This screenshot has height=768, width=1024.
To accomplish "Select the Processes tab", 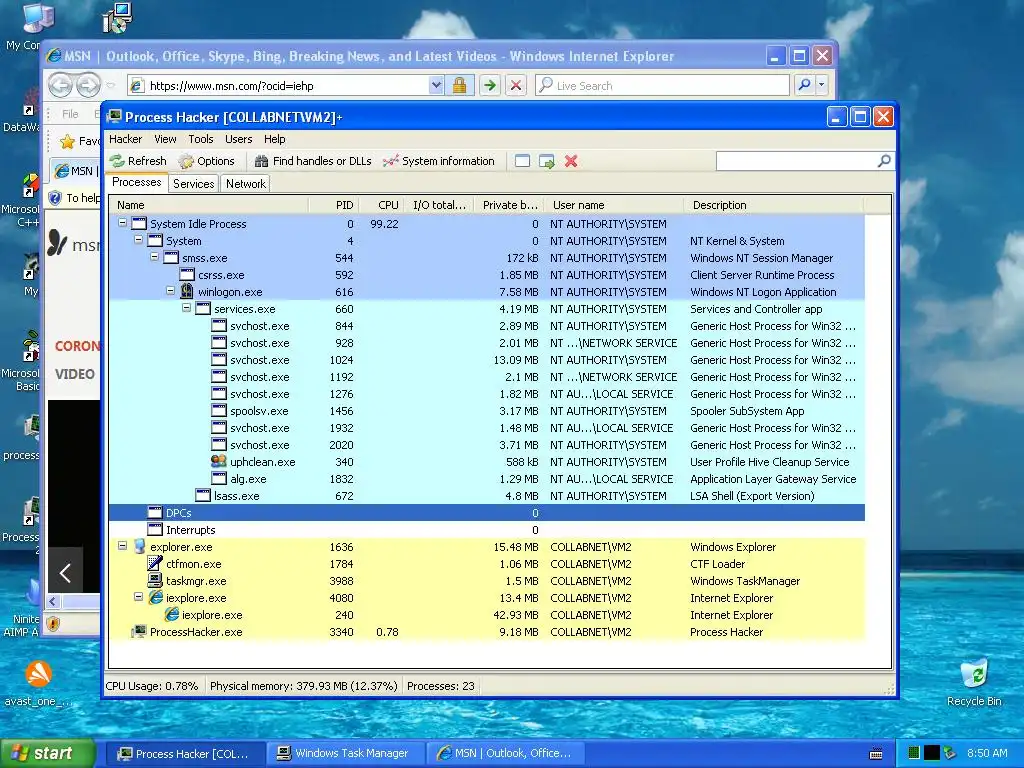I will (136, 182).
